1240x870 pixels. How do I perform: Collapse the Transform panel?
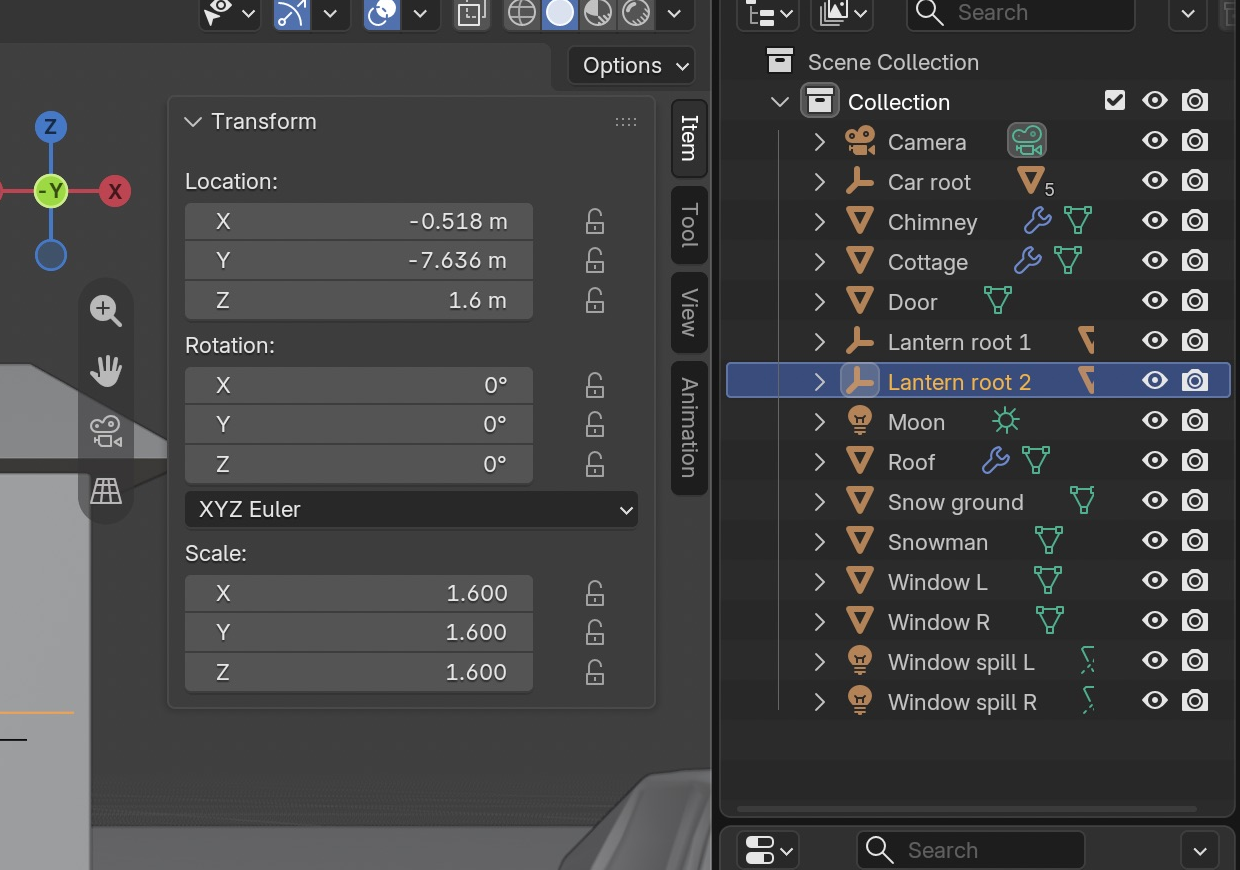pos(193,122)
